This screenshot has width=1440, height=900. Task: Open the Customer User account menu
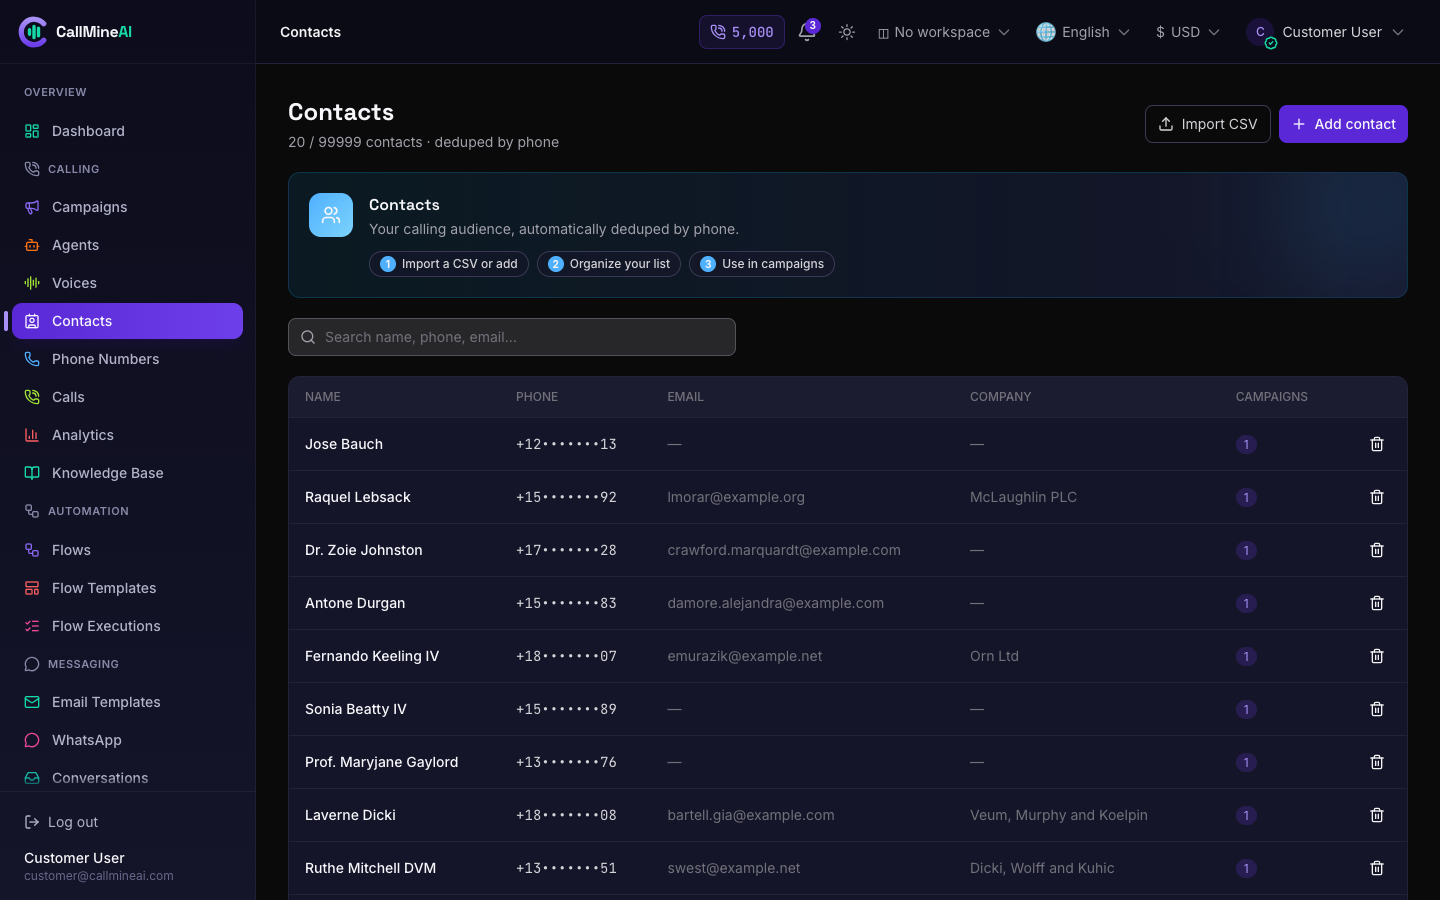(x=1326, y=32)
